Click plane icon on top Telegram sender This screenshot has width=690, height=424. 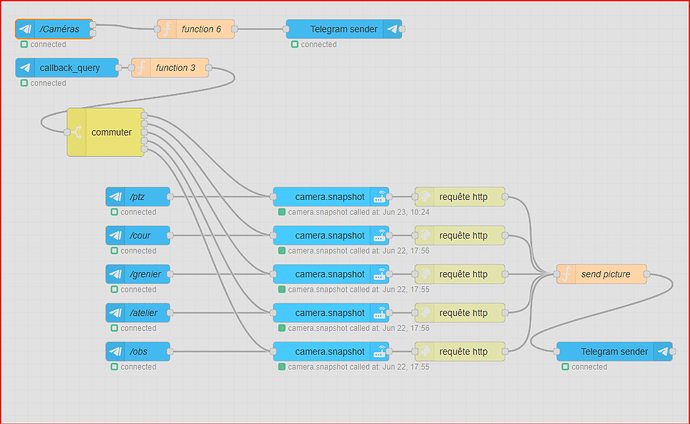point(392,29)
